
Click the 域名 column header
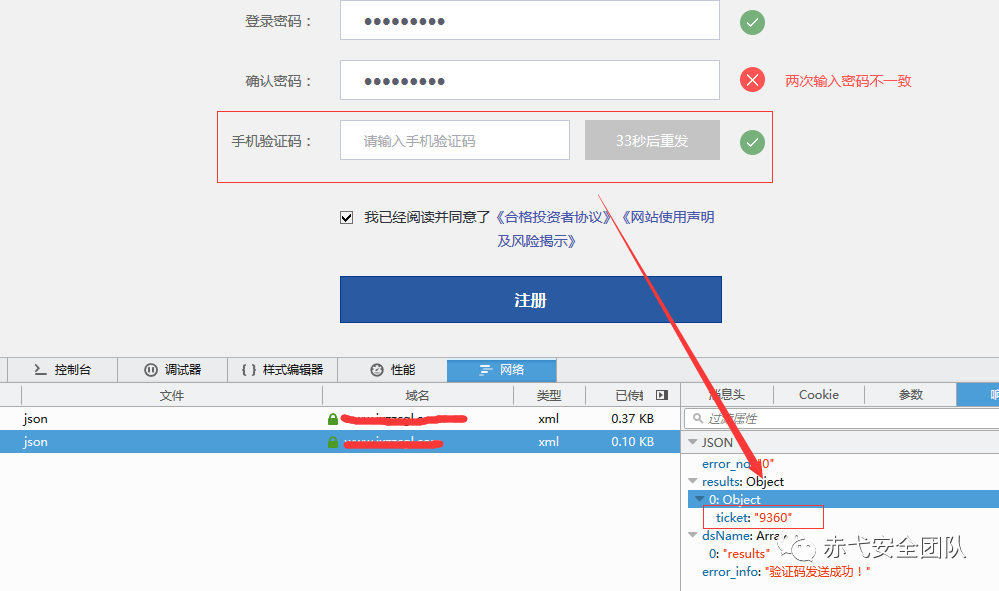point(417,395)
